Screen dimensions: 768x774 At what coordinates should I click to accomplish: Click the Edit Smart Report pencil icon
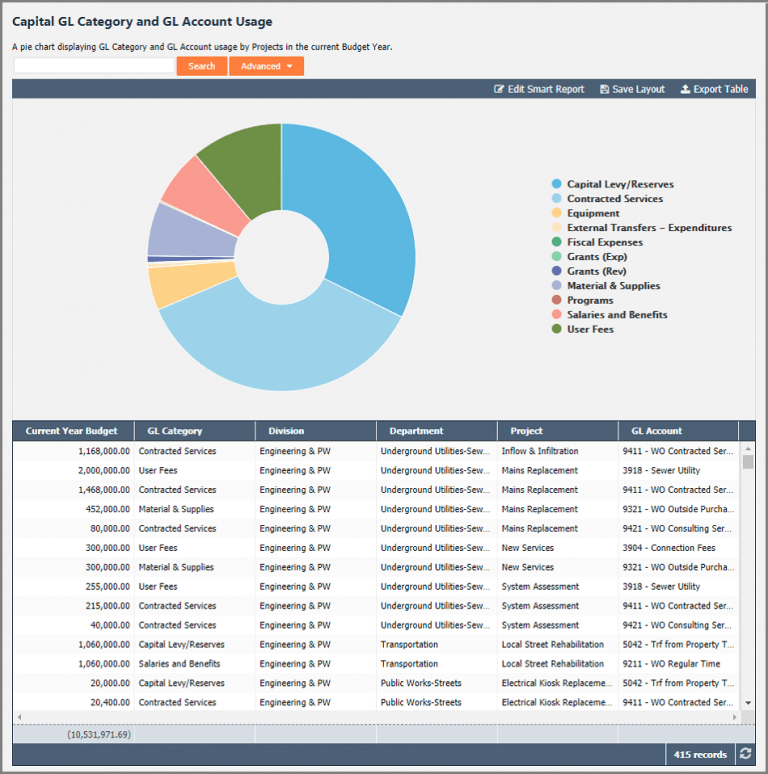pyautogui.click(x=499, y=90)
